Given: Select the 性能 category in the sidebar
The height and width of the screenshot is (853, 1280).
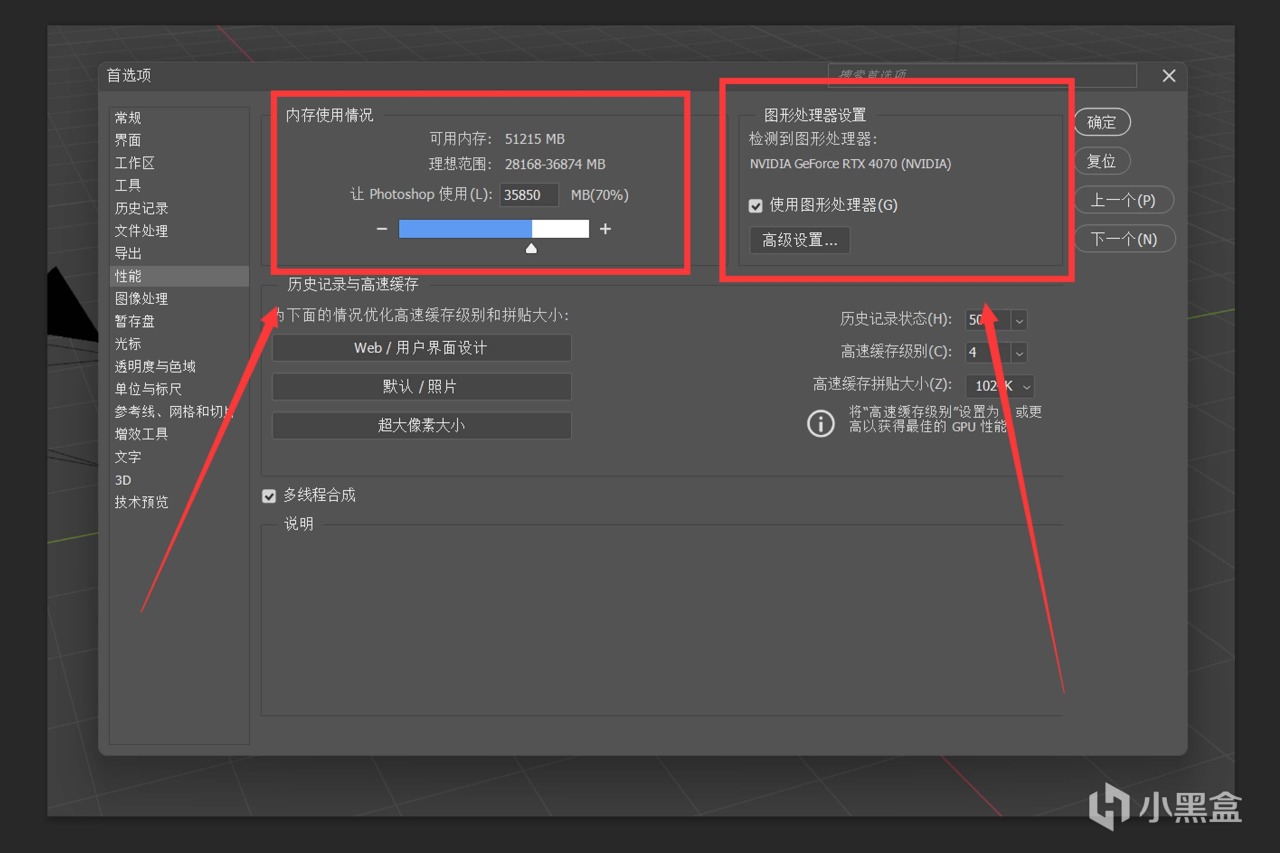Looking at the screenshot, I should click(179, 276).
